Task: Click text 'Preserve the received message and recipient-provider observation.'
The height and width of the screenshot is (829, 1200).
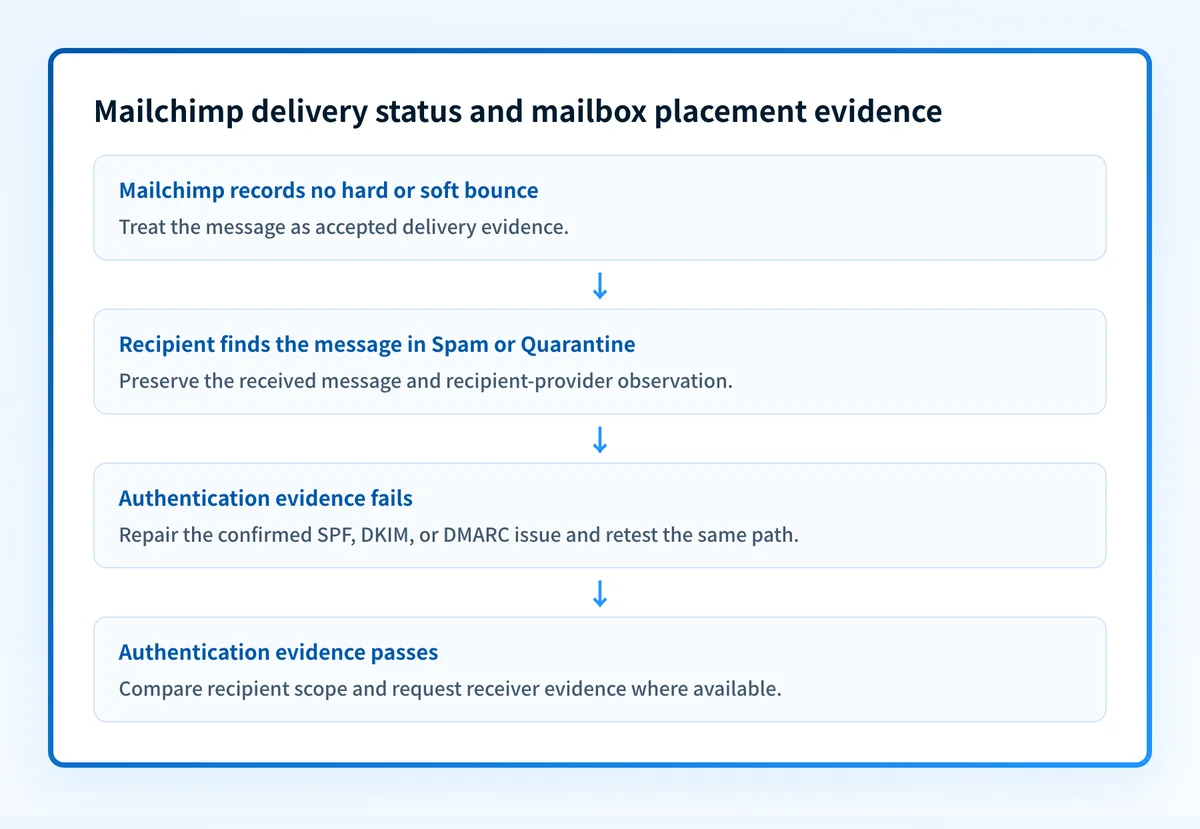Action: tap(426, 381)
